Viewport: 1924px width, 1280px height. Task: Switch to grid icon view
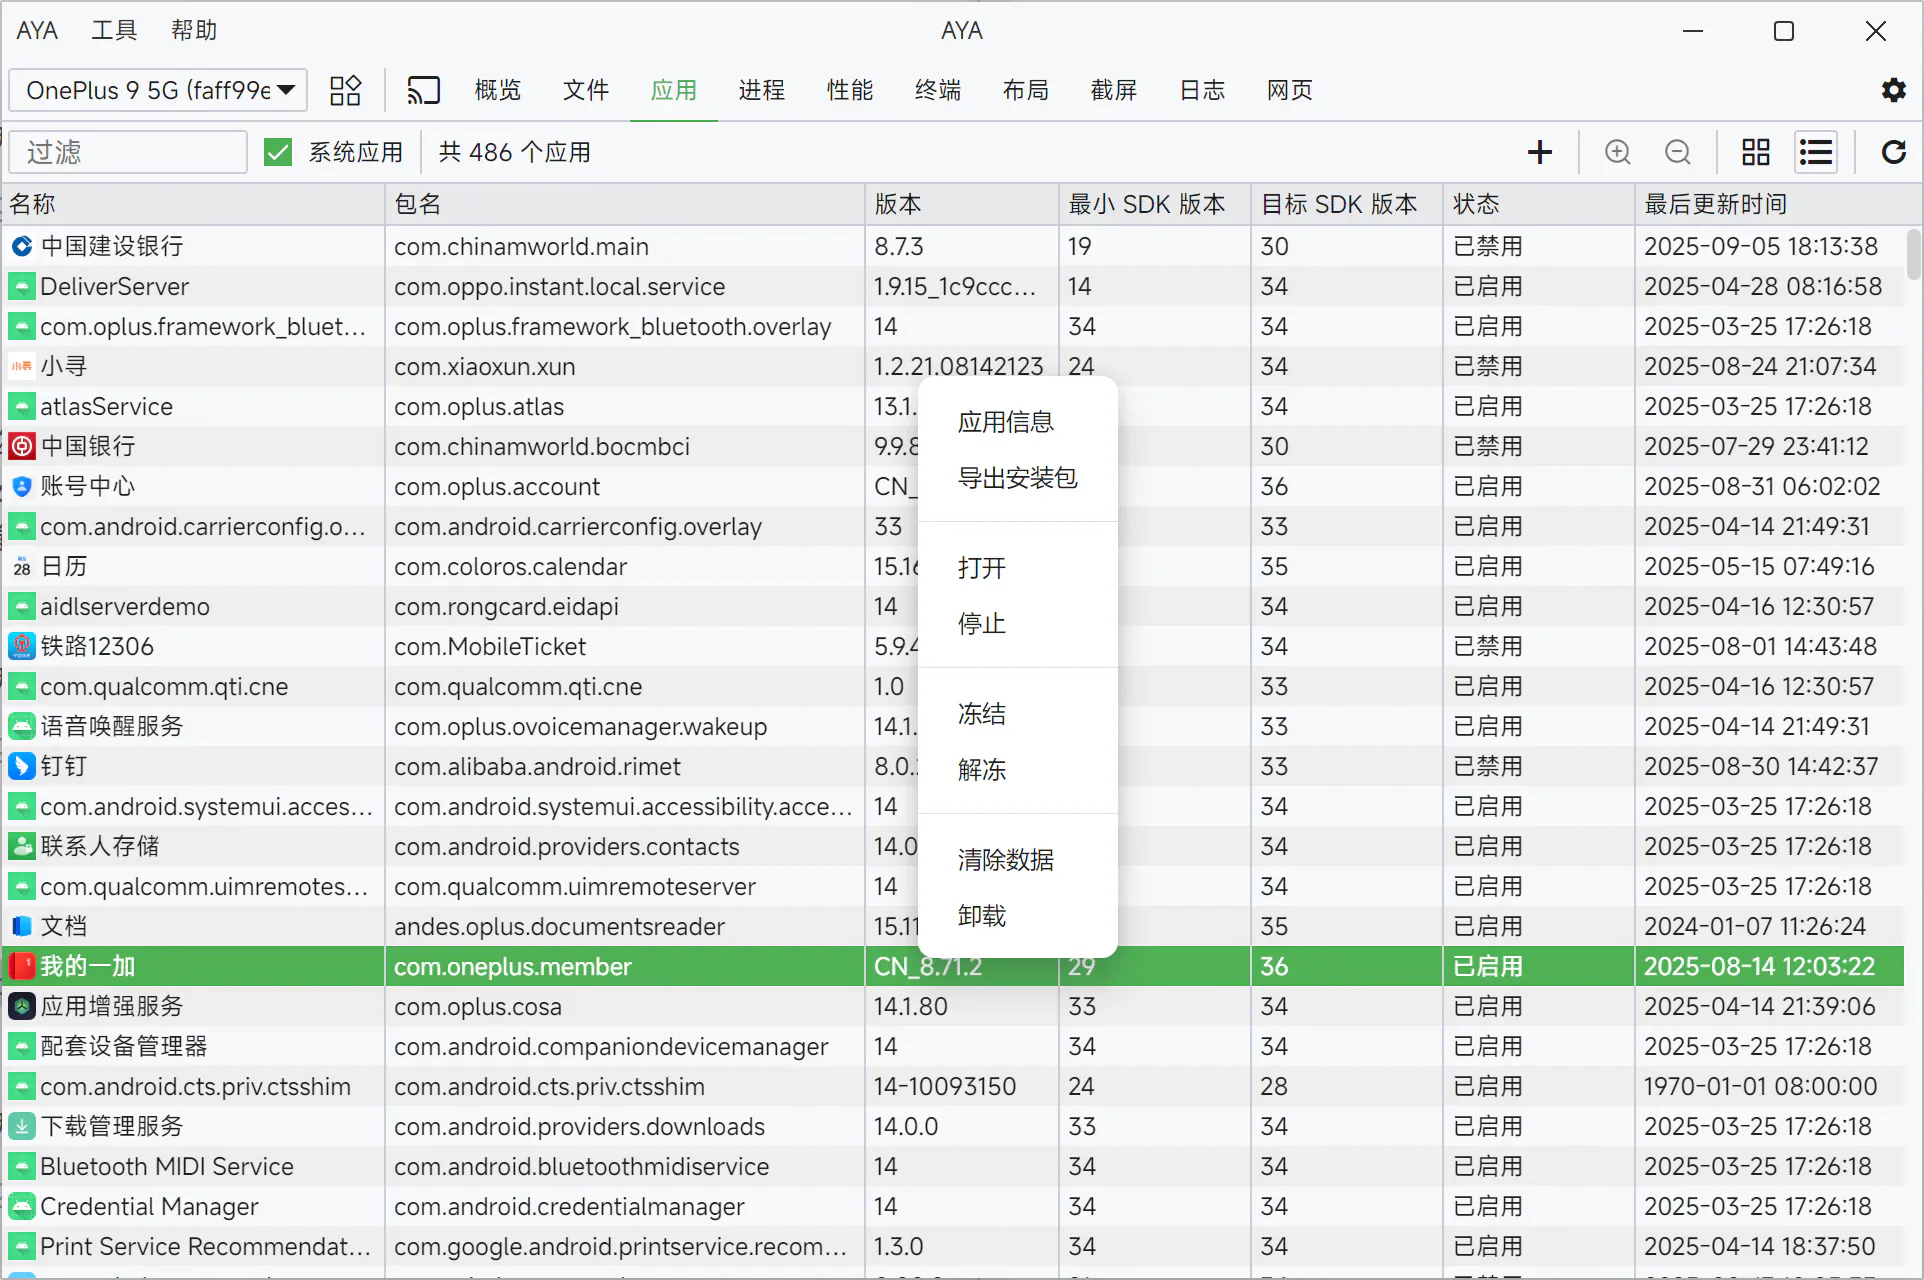[1755, 152]
